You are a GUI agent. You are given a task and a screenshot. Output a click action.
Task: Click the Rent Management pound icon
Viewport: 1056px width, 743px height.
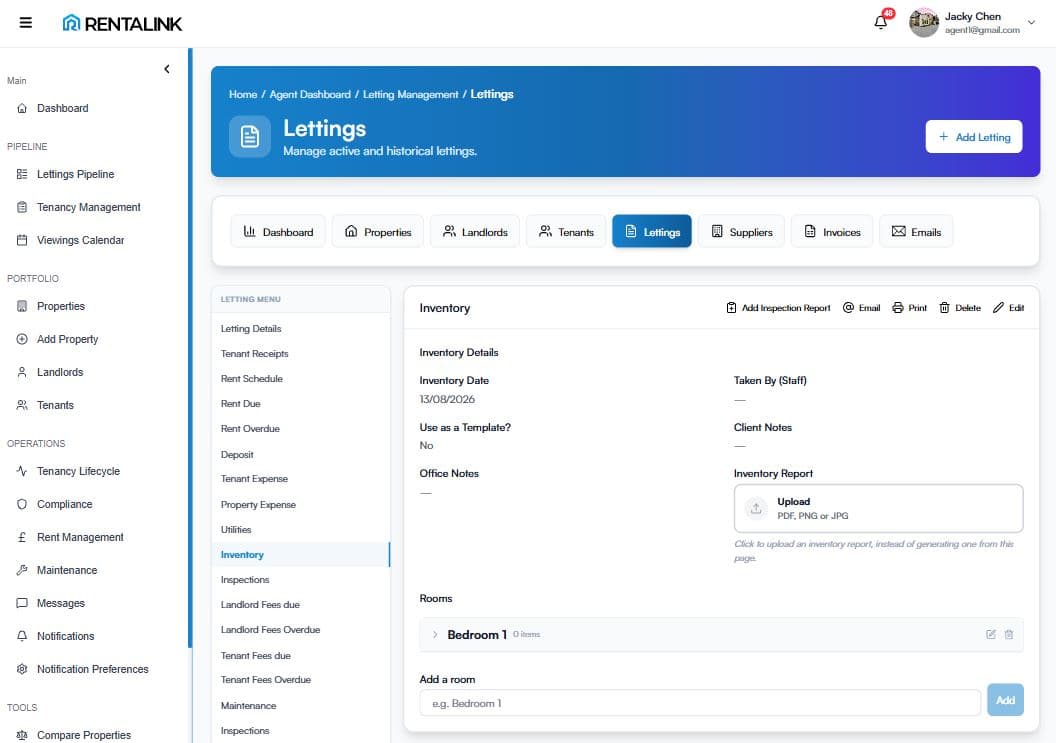[22, 538]
